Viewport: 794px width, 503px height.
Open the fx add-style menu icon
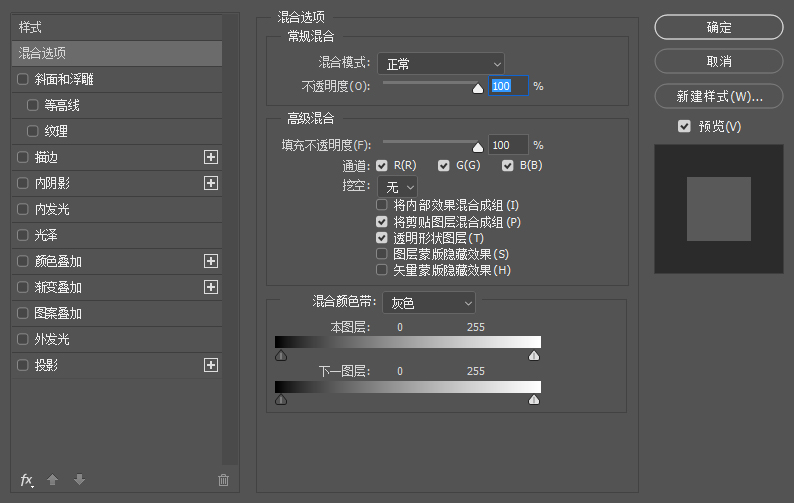(26, 480)
